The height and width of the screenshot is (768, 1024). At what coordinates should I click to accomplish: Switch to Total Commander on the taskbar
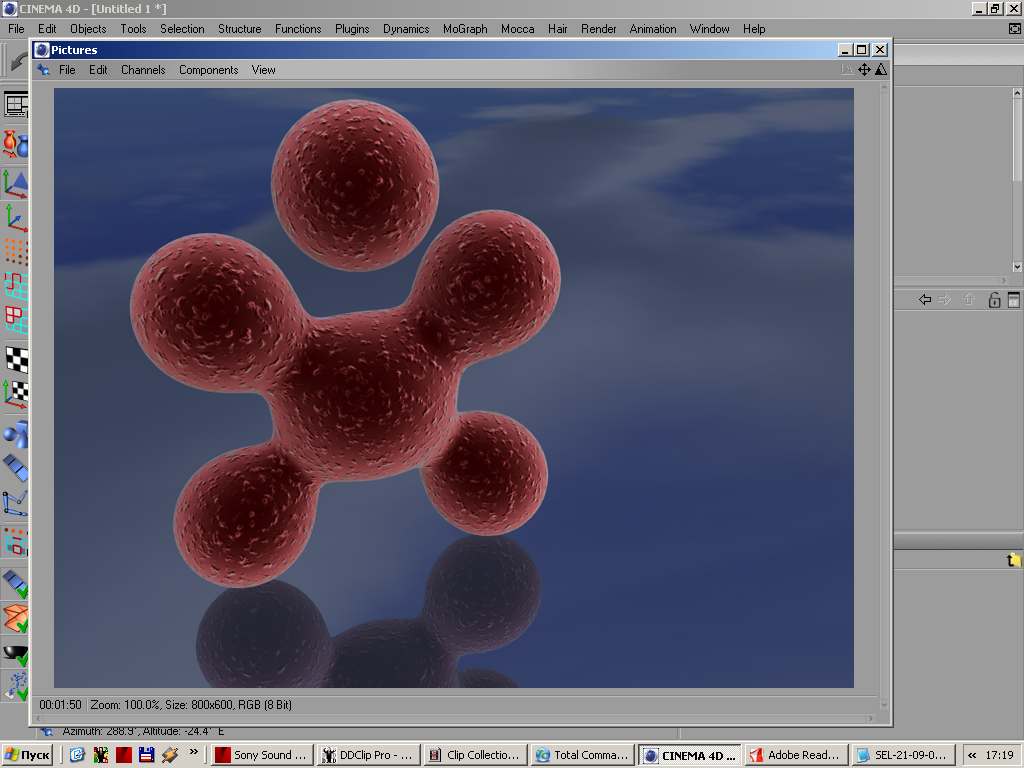click(581, 755)
